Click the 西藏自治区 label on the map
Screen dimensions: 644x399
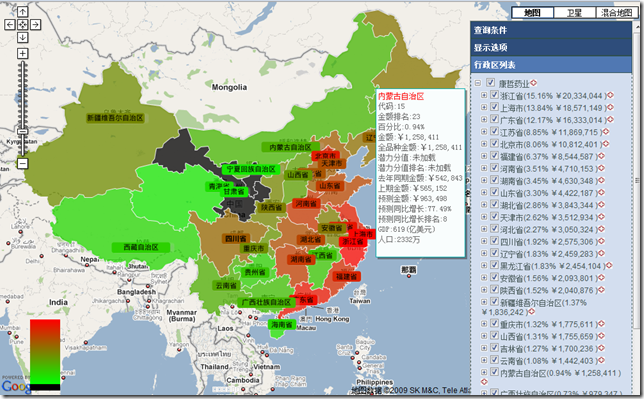point(141,247)
